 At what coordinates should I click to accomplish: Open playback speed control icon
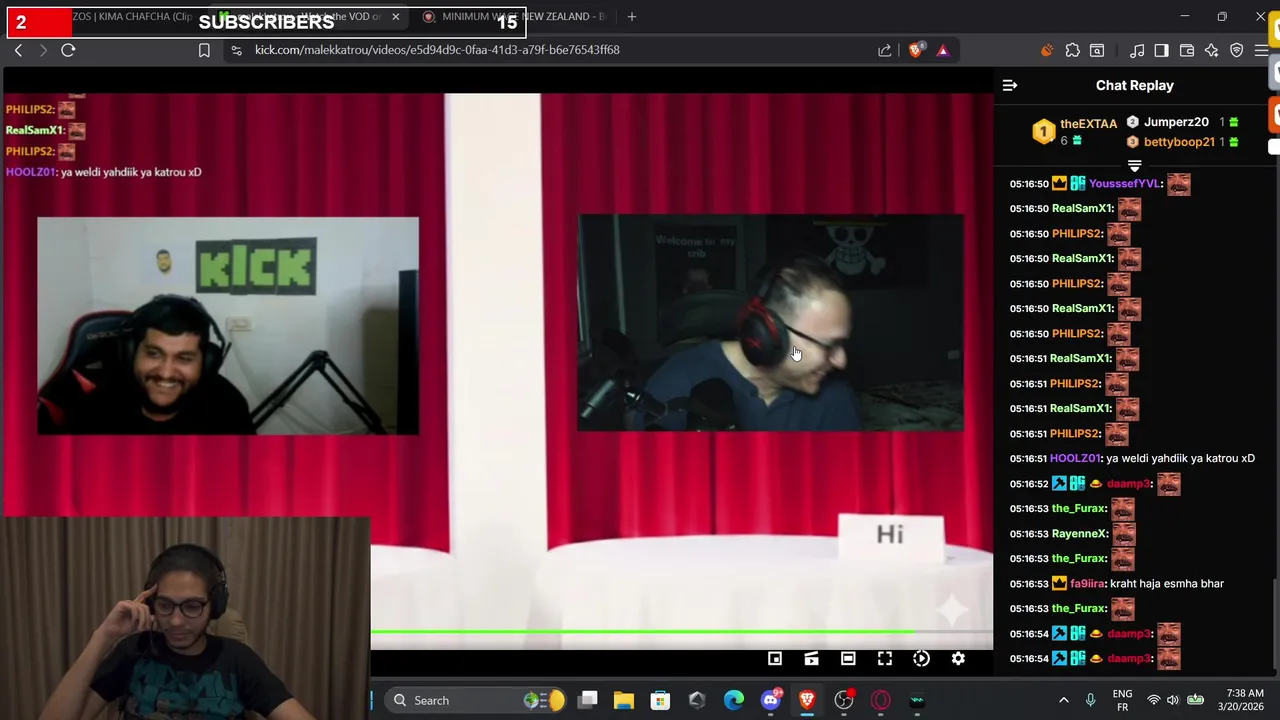(921, 659)
